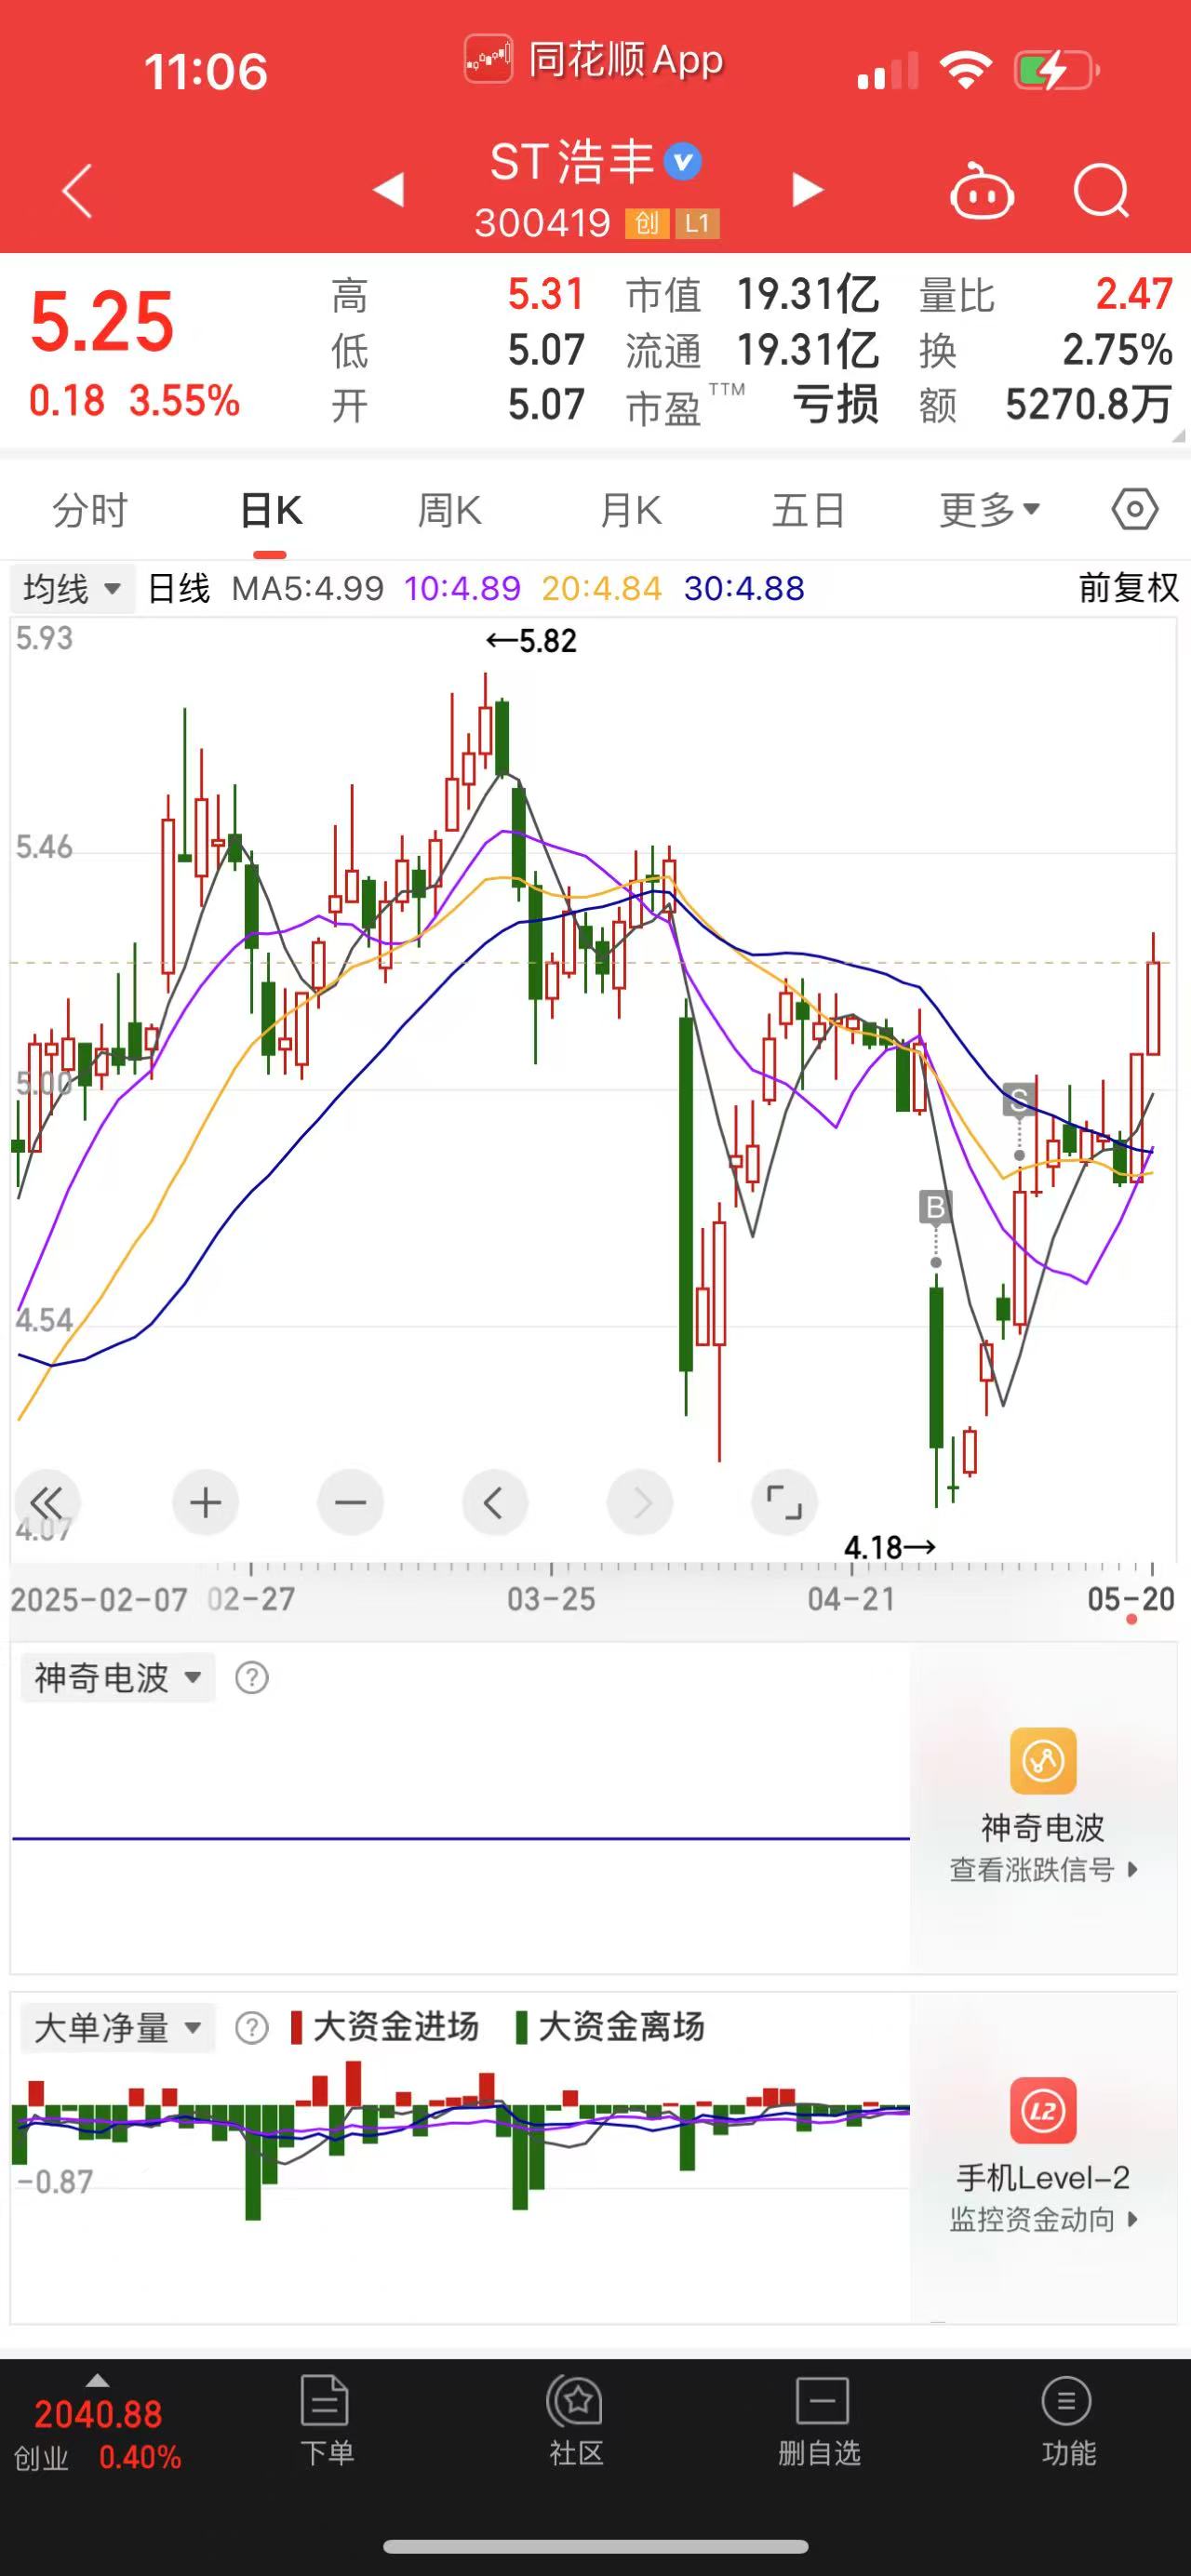
Task: Expand the 更多 chart period dropdown
Action: (x=989, y=511)
